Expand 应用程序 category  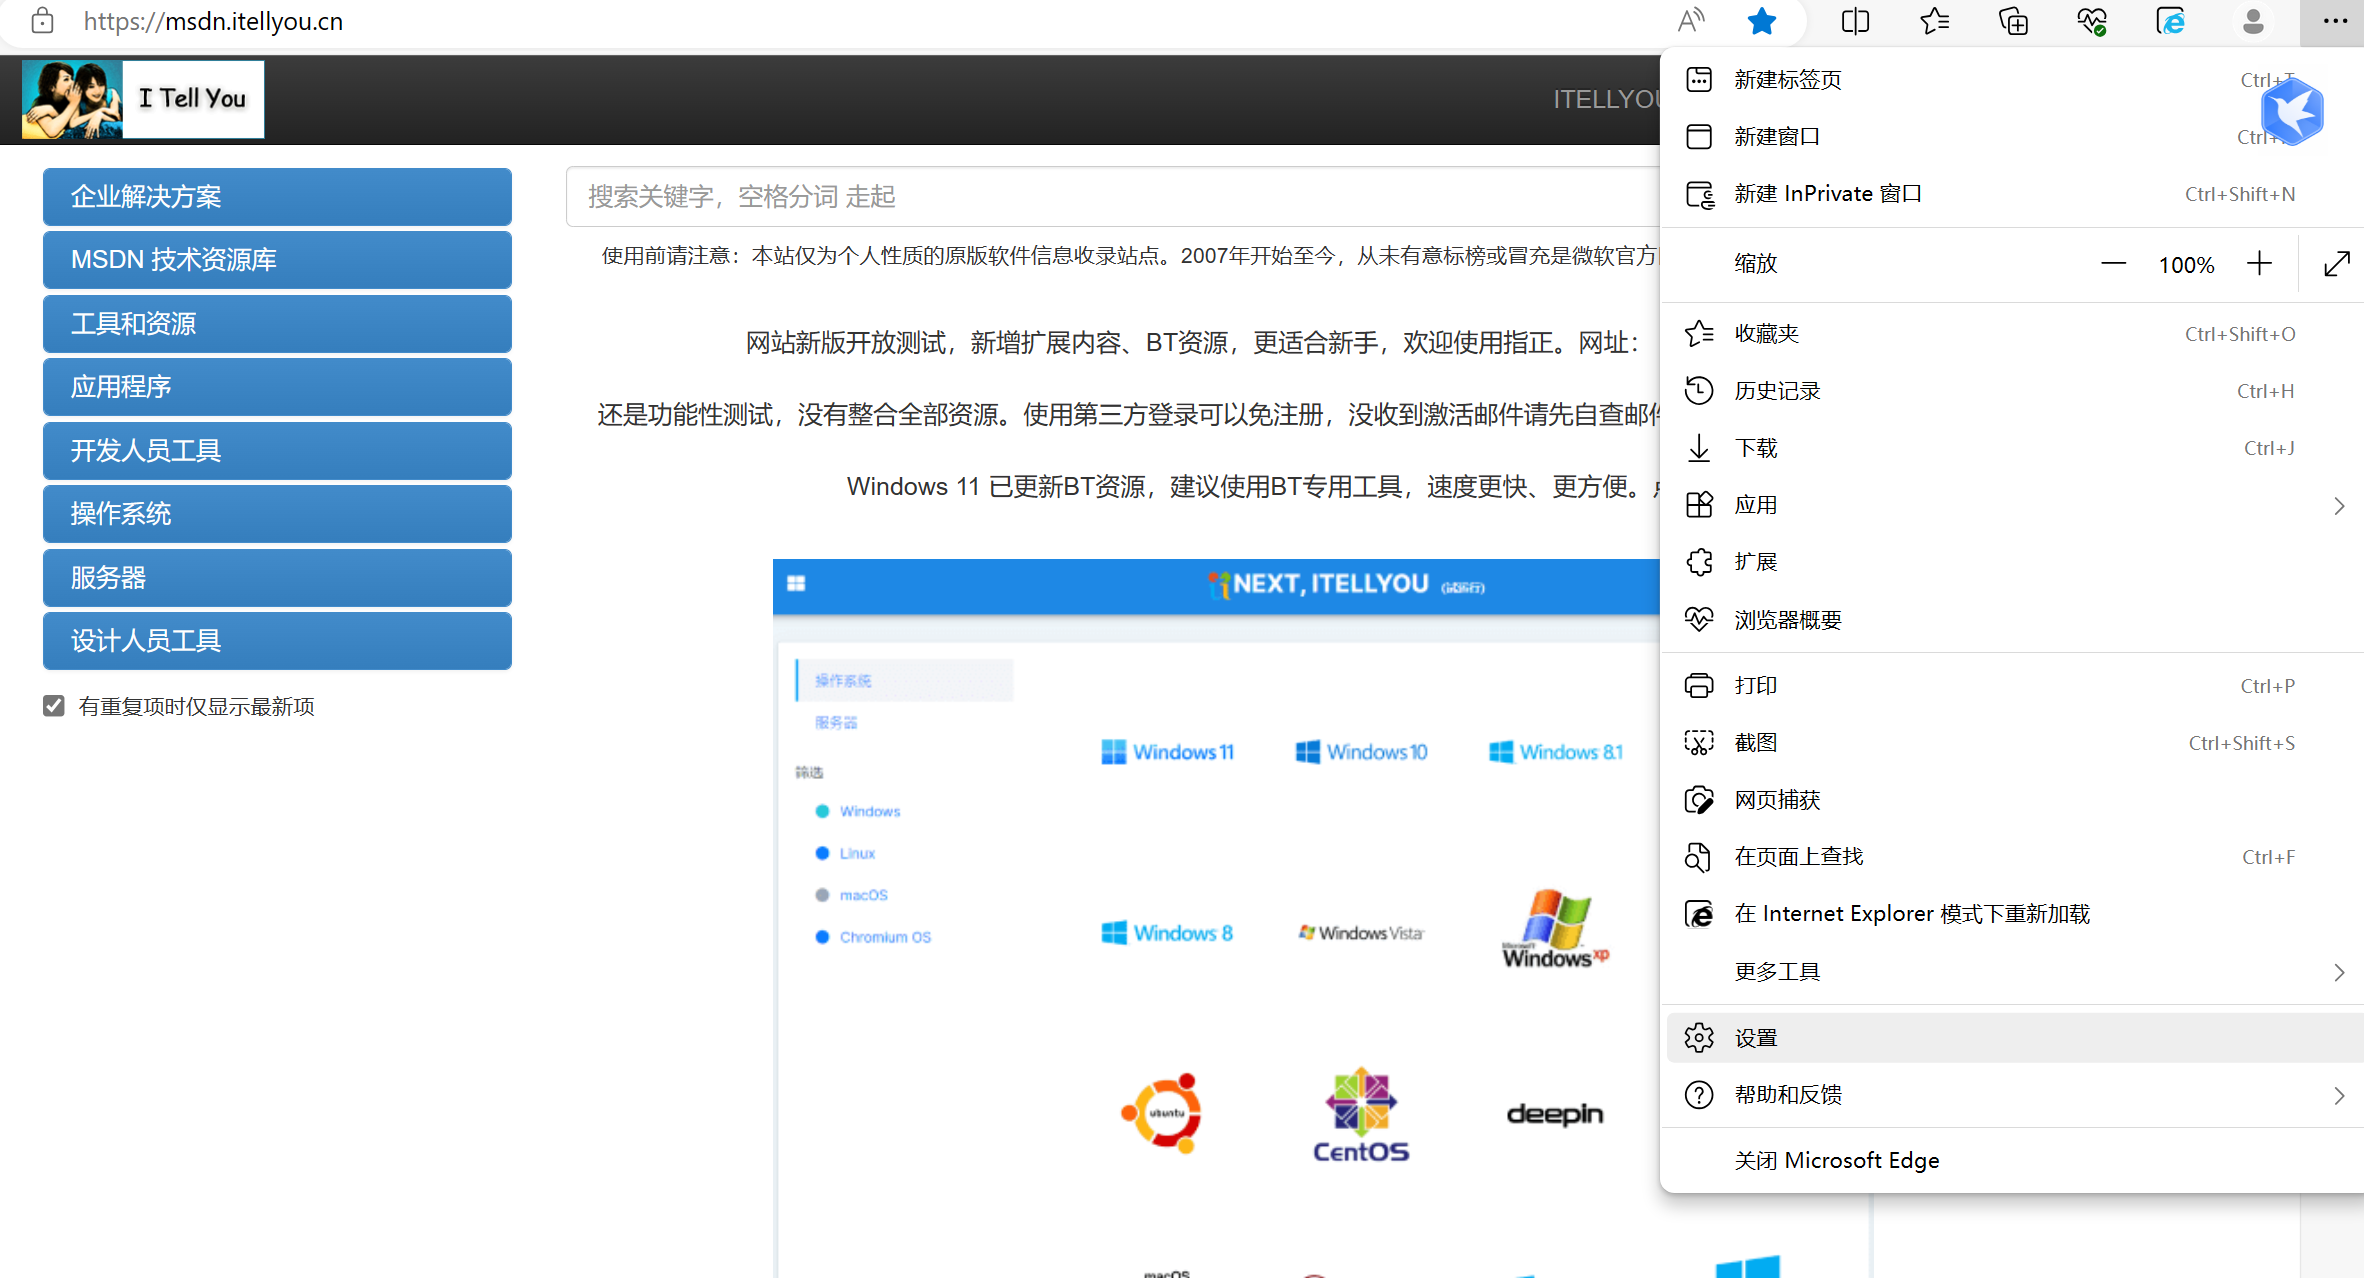pyautogui.click(x=277, y=387)
